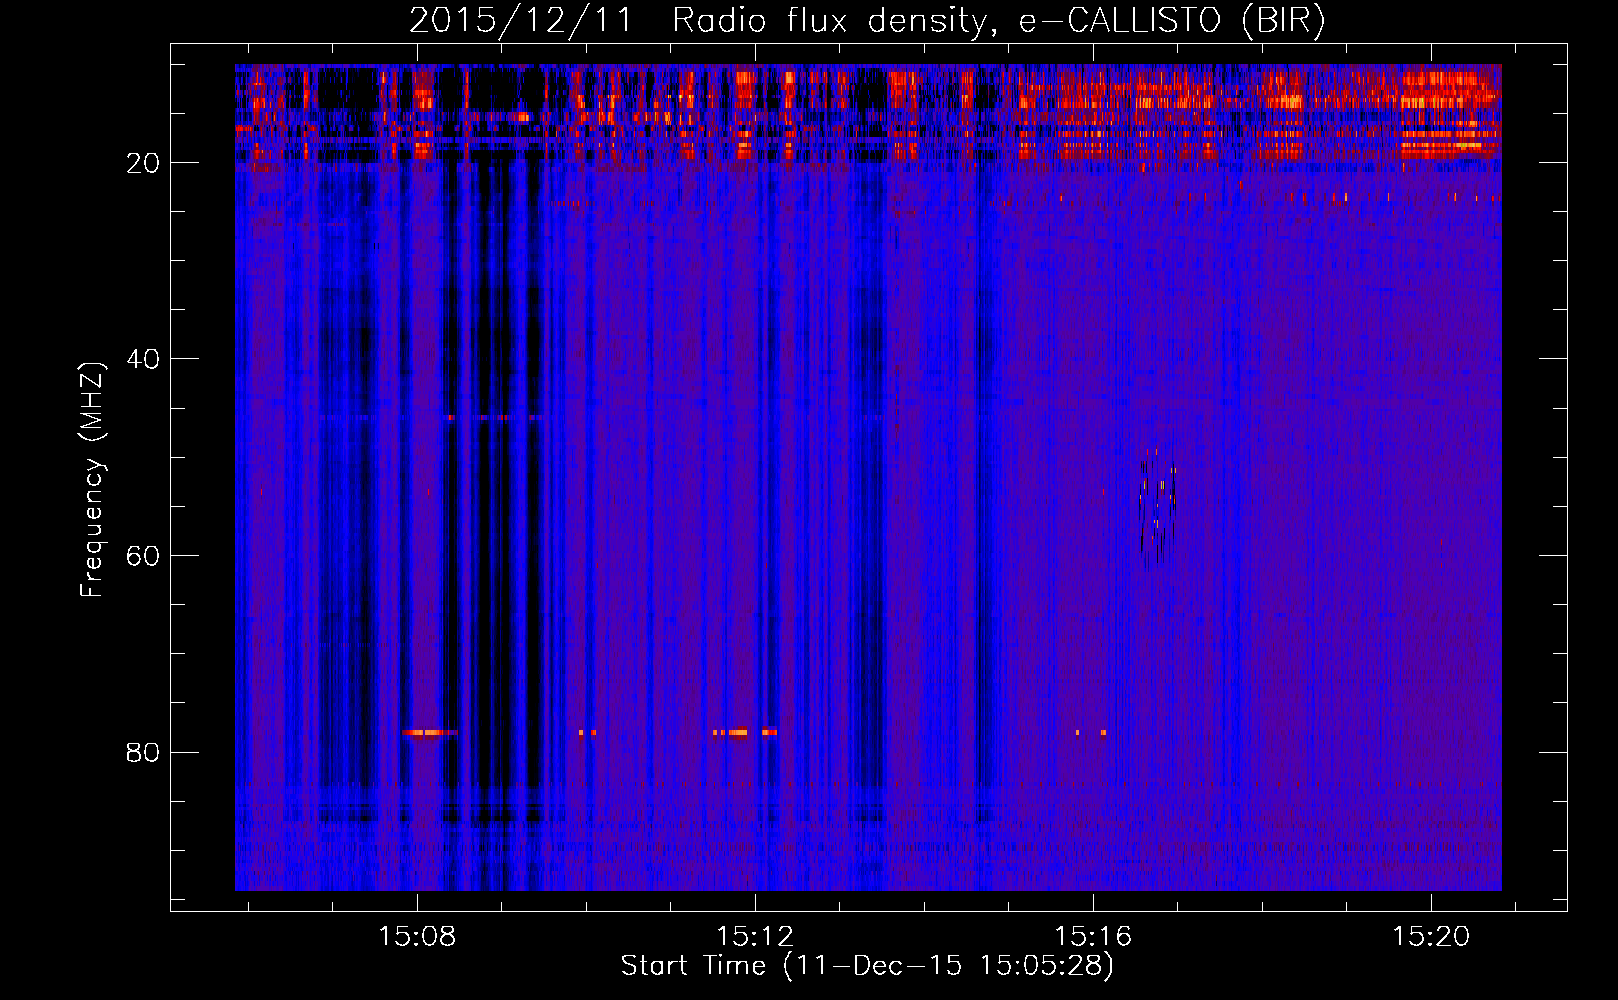Screen dimensions: 1618x1000
Task: Click the 80 MHz frequency tick label
Action: tap(144, 752)
